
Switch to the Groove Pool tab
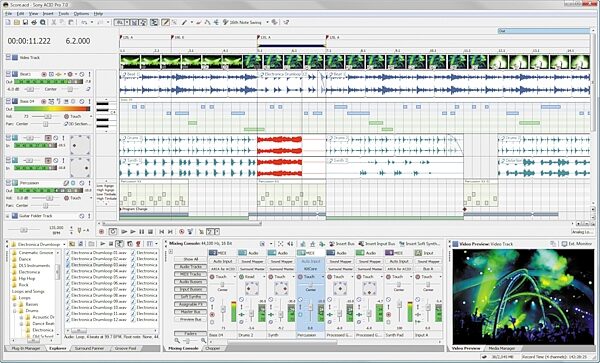click(126, 348)
